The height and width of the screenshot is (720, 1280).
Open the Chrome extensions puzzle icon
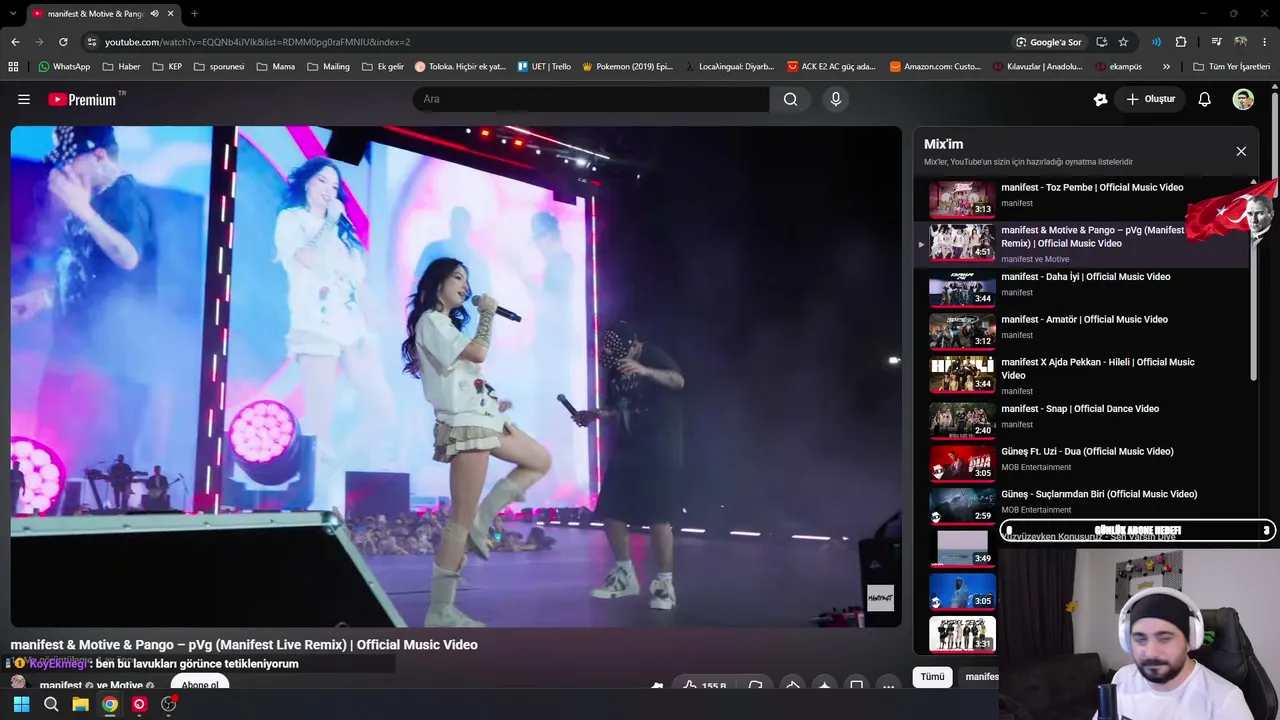(1181, 42)
